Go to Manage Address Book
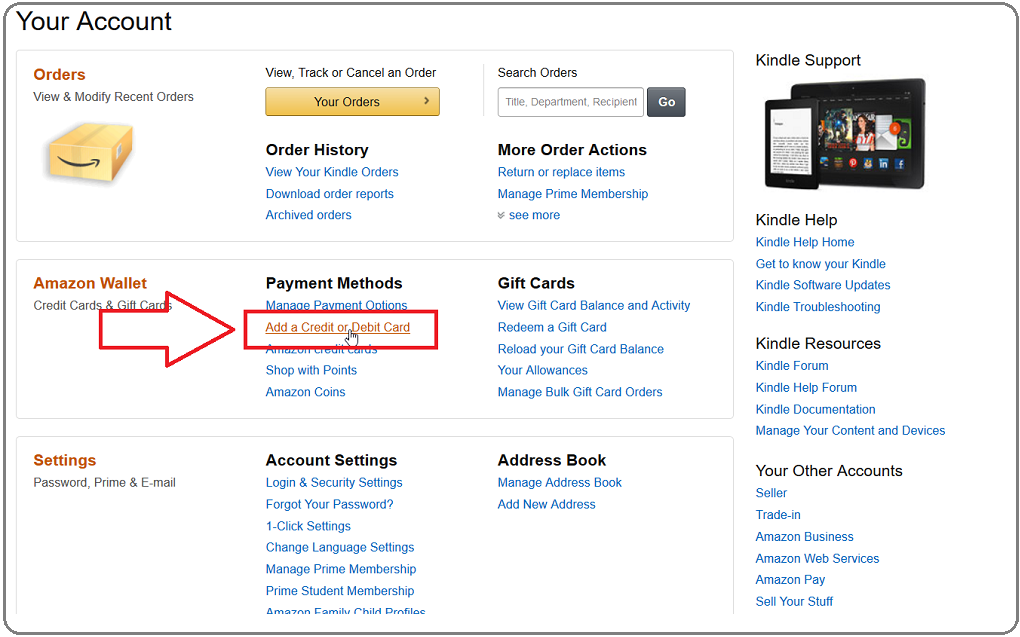This screenshot has height=637, width=1020. coord(559,483)
